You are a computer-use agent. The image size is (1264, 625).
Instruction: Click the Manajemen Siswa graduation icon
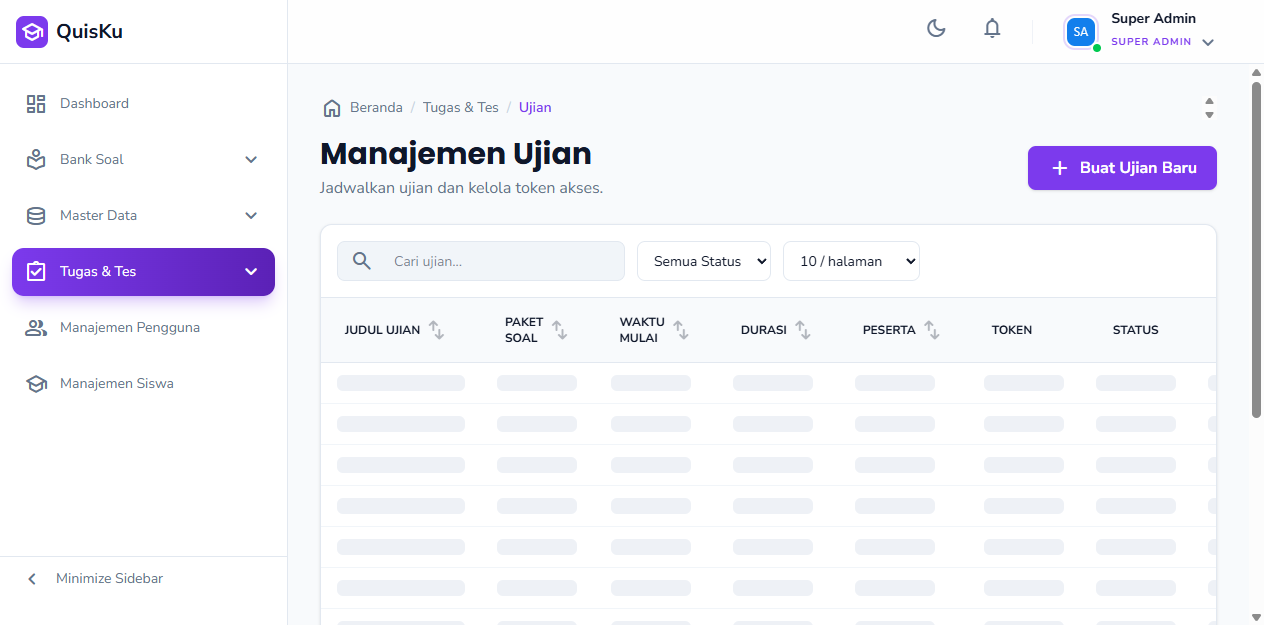click(36, 384)
